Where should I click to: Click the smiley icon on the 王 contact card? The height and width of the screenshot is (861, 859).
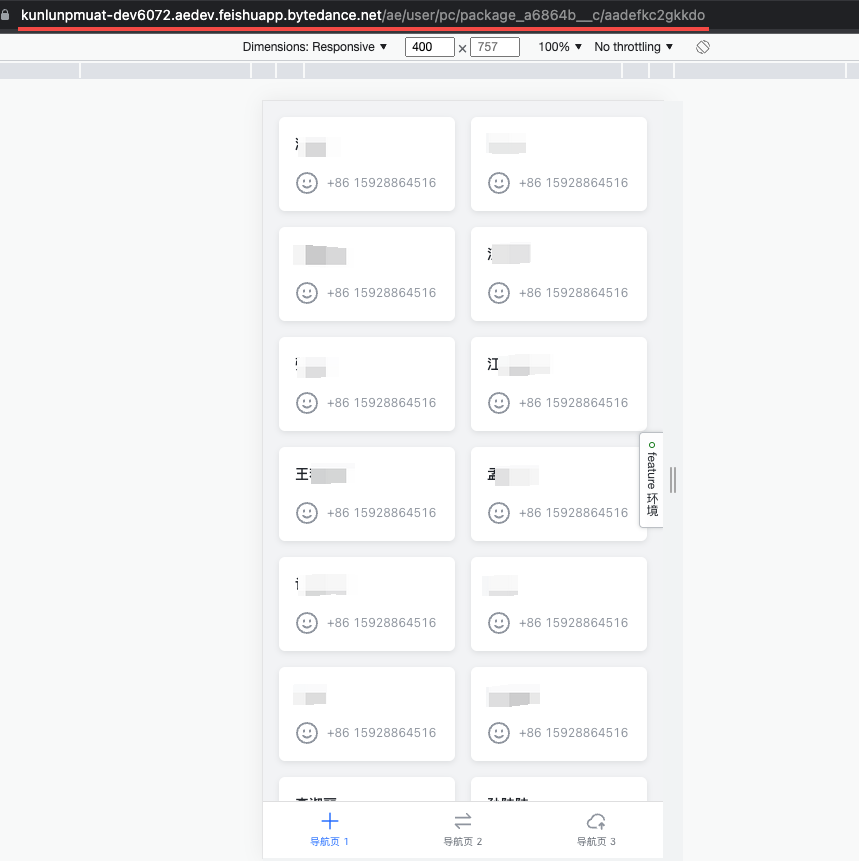306,512
